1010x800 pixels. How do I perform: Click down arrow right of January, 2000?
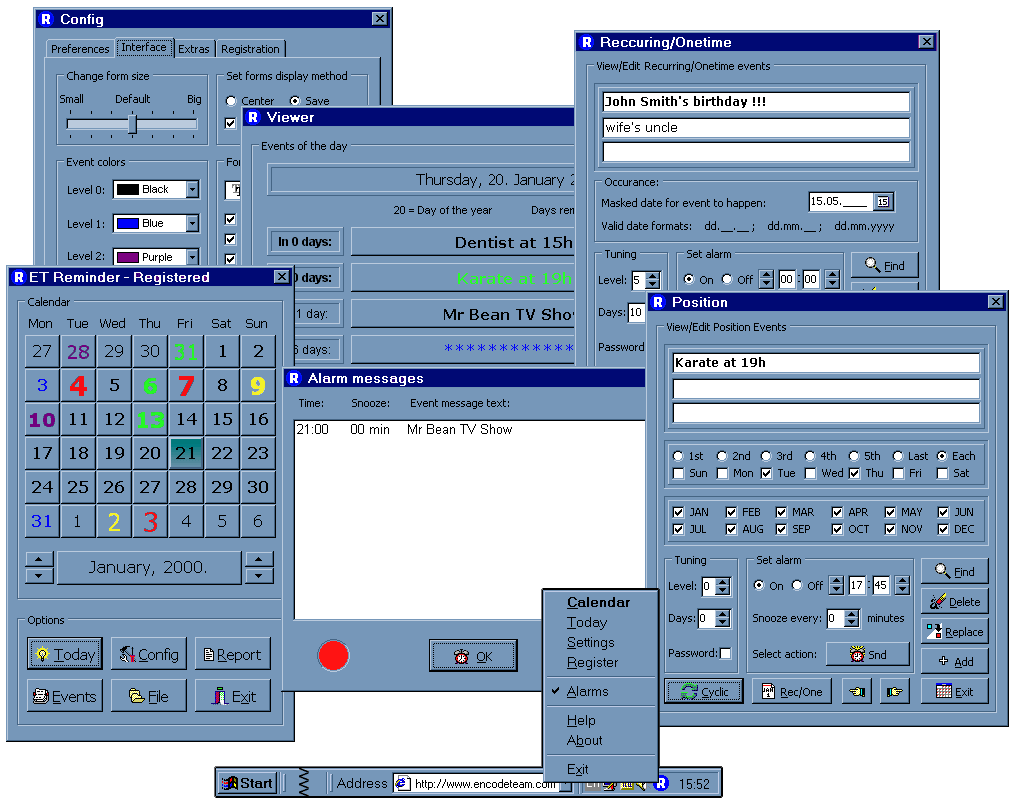coord(259,575)
